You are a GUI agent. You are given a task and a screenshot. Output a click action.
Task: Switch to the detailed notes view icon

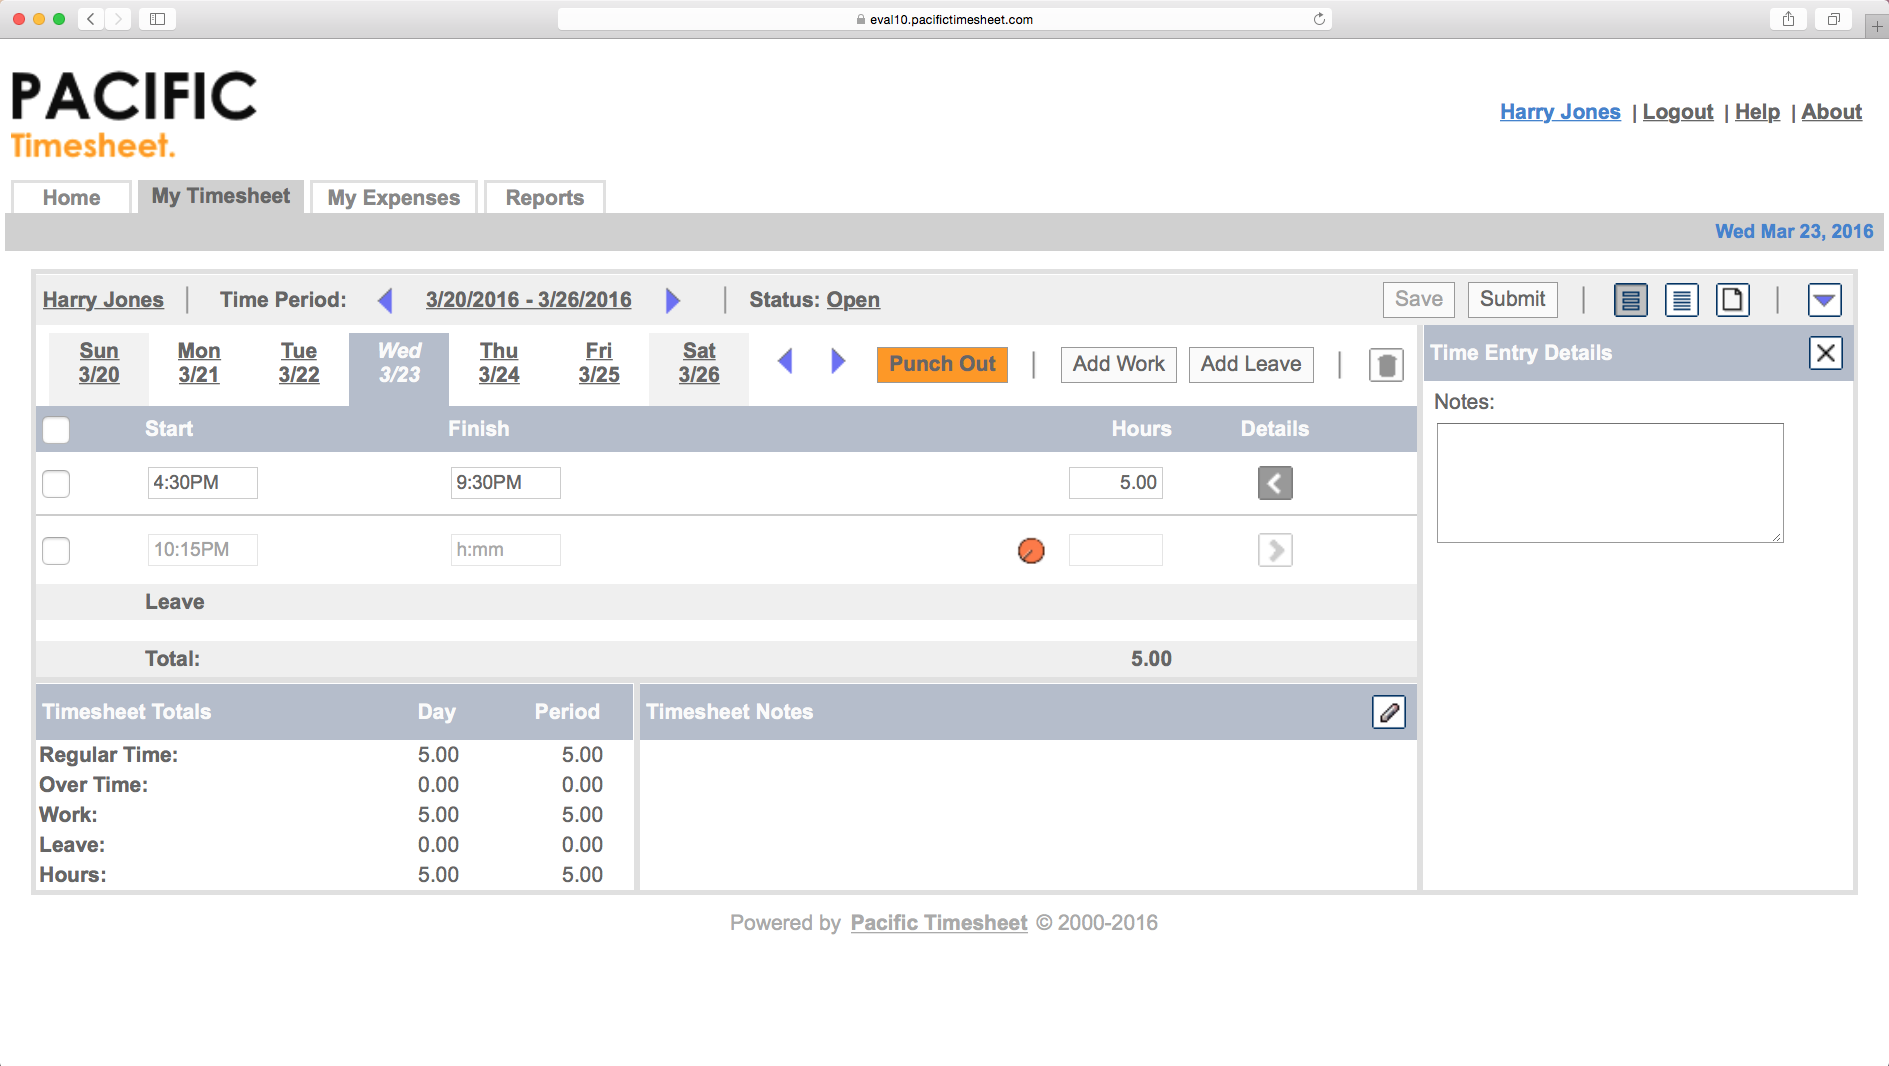click(1681, 299)
